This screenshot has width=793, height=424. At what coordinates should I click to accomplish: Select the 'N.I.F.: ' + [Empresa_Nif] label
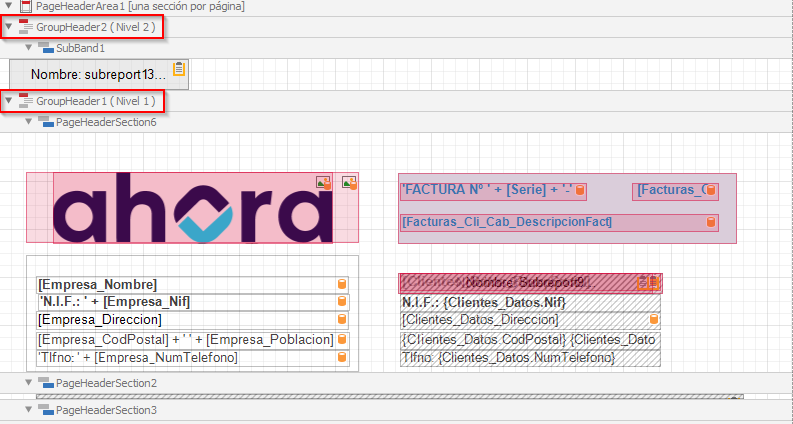pos(192,302)
